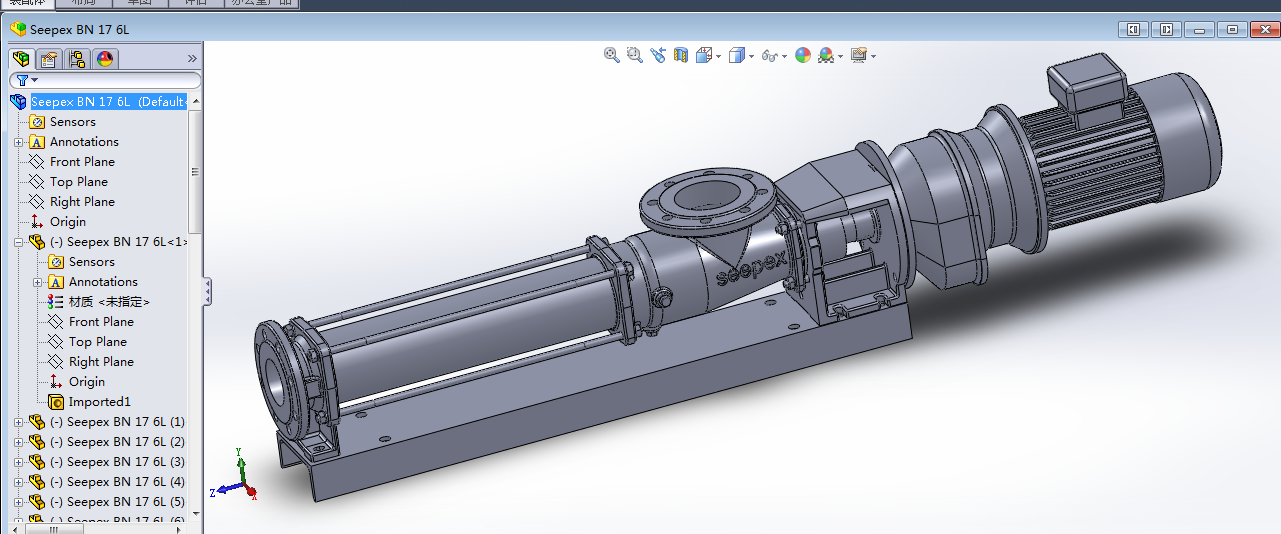This screenshot has height=534, width=1281.
Task: Click the 材质 material icon
Action: [x=56, y=302]
